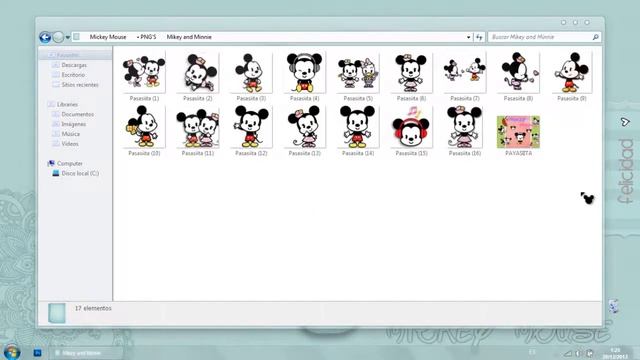This screenshot has height=360, width=640.
Task: Select the Pasasiita (13) thumbnail
Action: [304, 127]
